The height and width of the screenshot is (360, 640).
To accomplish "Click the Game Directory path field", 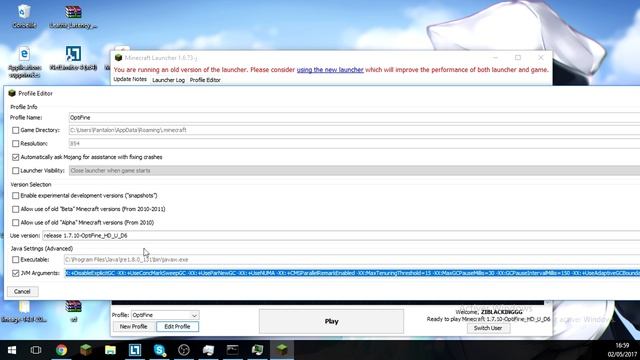I will (x=354, y=130).
